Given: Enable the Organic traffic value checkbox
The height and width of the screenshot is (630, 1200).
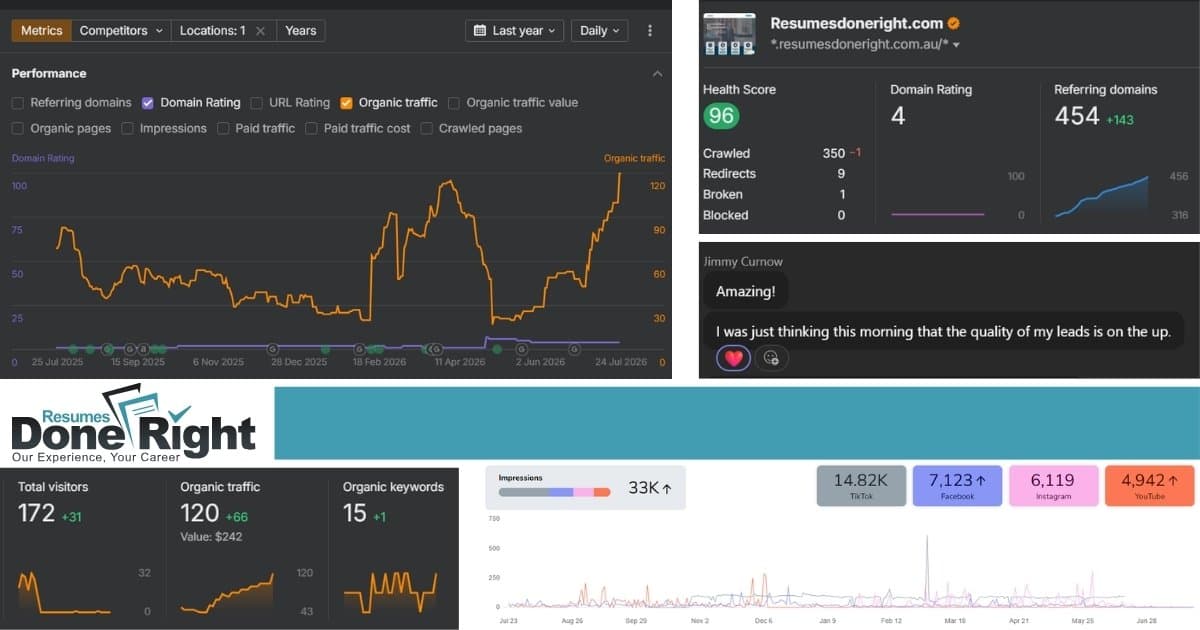Looking at the screenshot, I should [x=454, y=102].
